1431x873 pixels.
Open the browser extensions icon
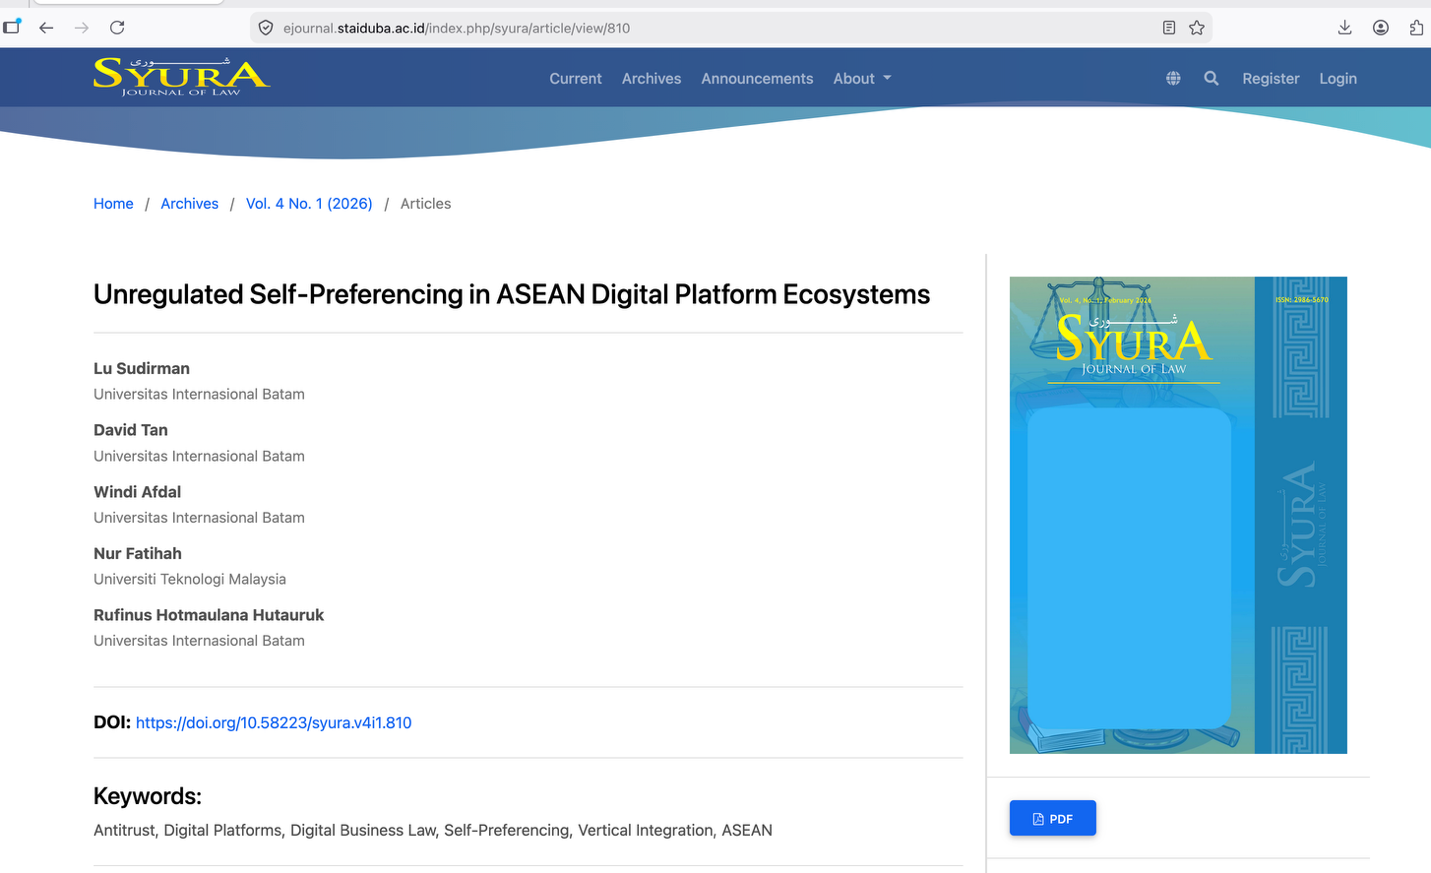tap(1416, 28)
